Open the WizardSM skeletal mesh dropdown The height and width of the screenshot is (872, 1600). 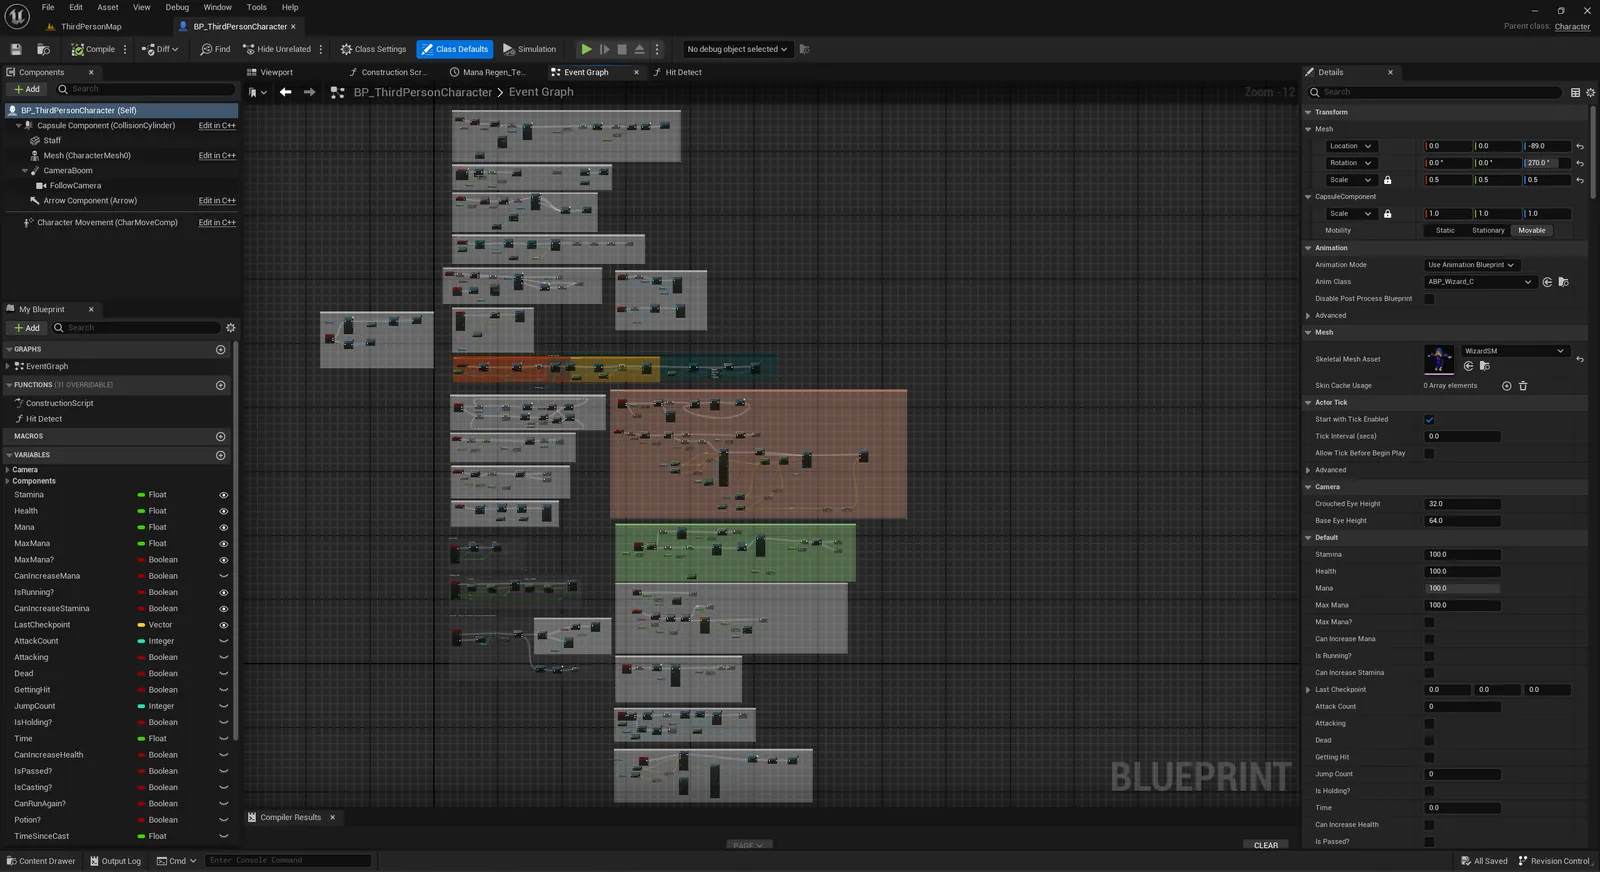click(x=1514, y=351)
